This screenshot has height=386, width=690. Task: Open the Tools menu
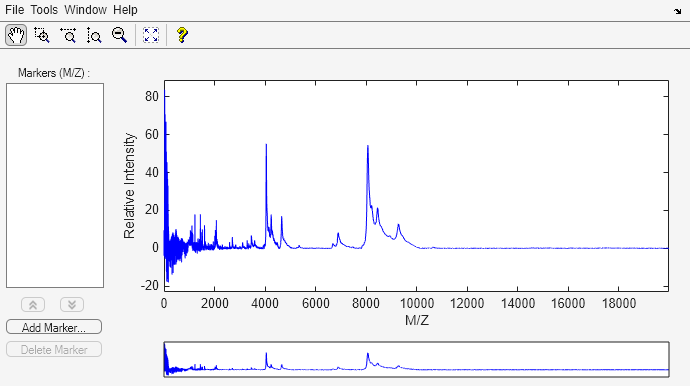44,10
